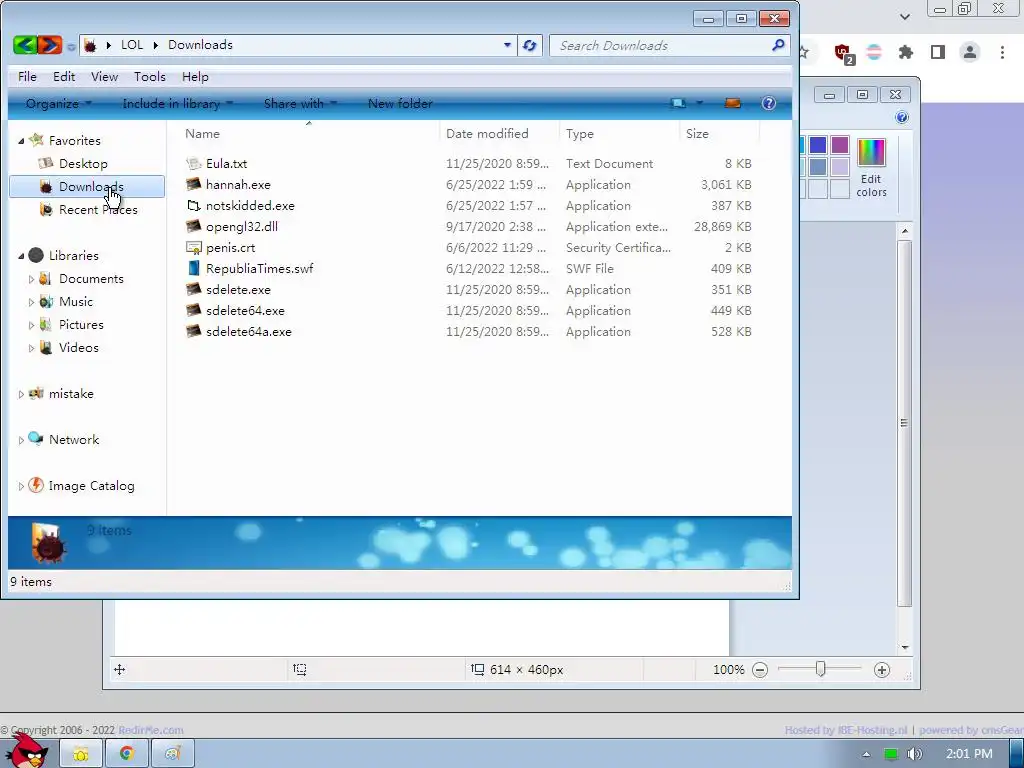This screenshot has width=1024, height=768.
Task: Open the uBlock Origin extension icon in Chrome
Action: pyautogui.click(x=844, y=53)
